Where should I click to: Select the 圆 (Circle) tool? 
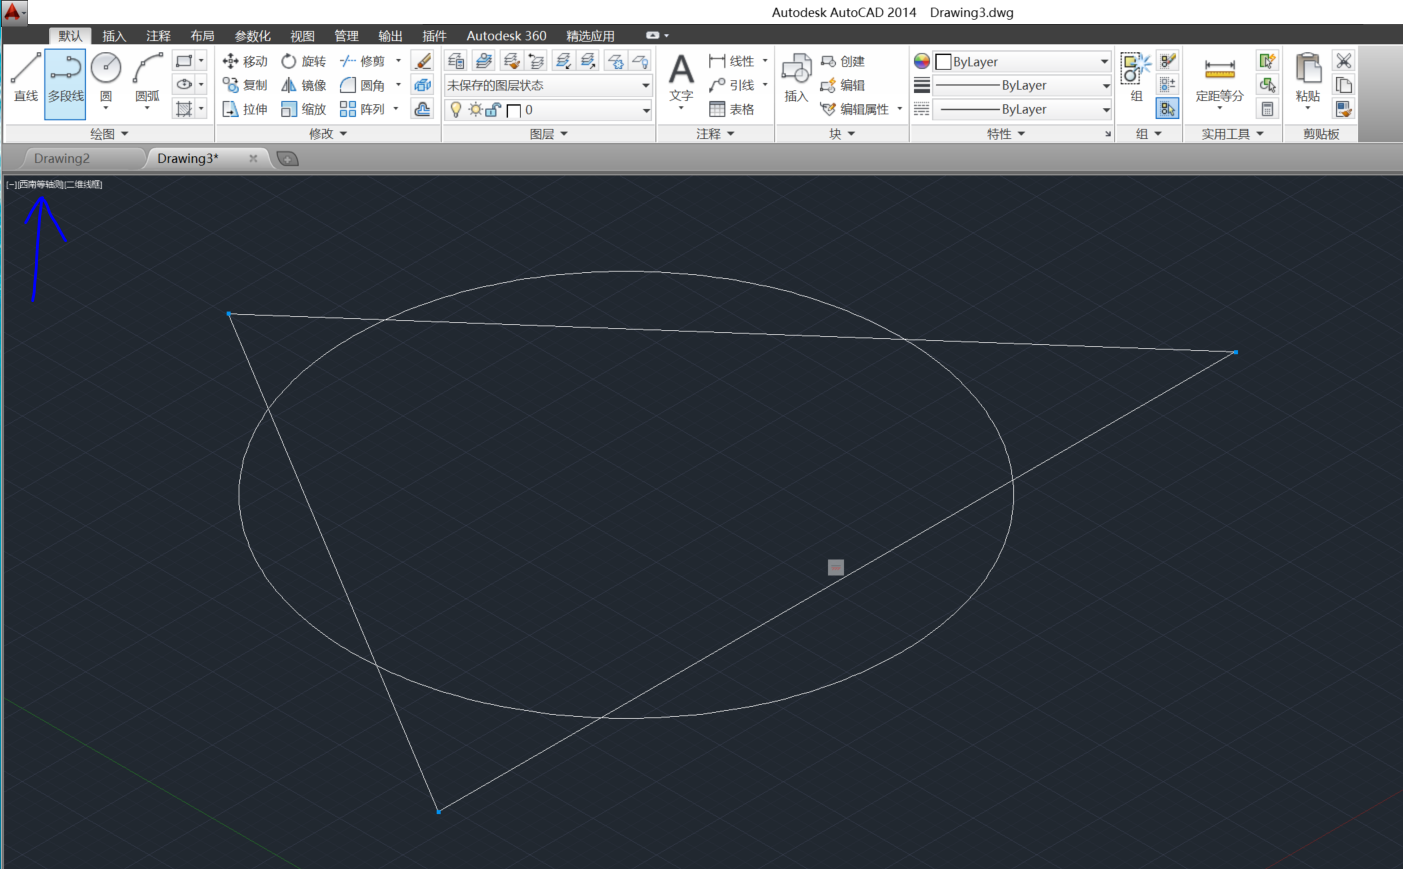point(106,78)
